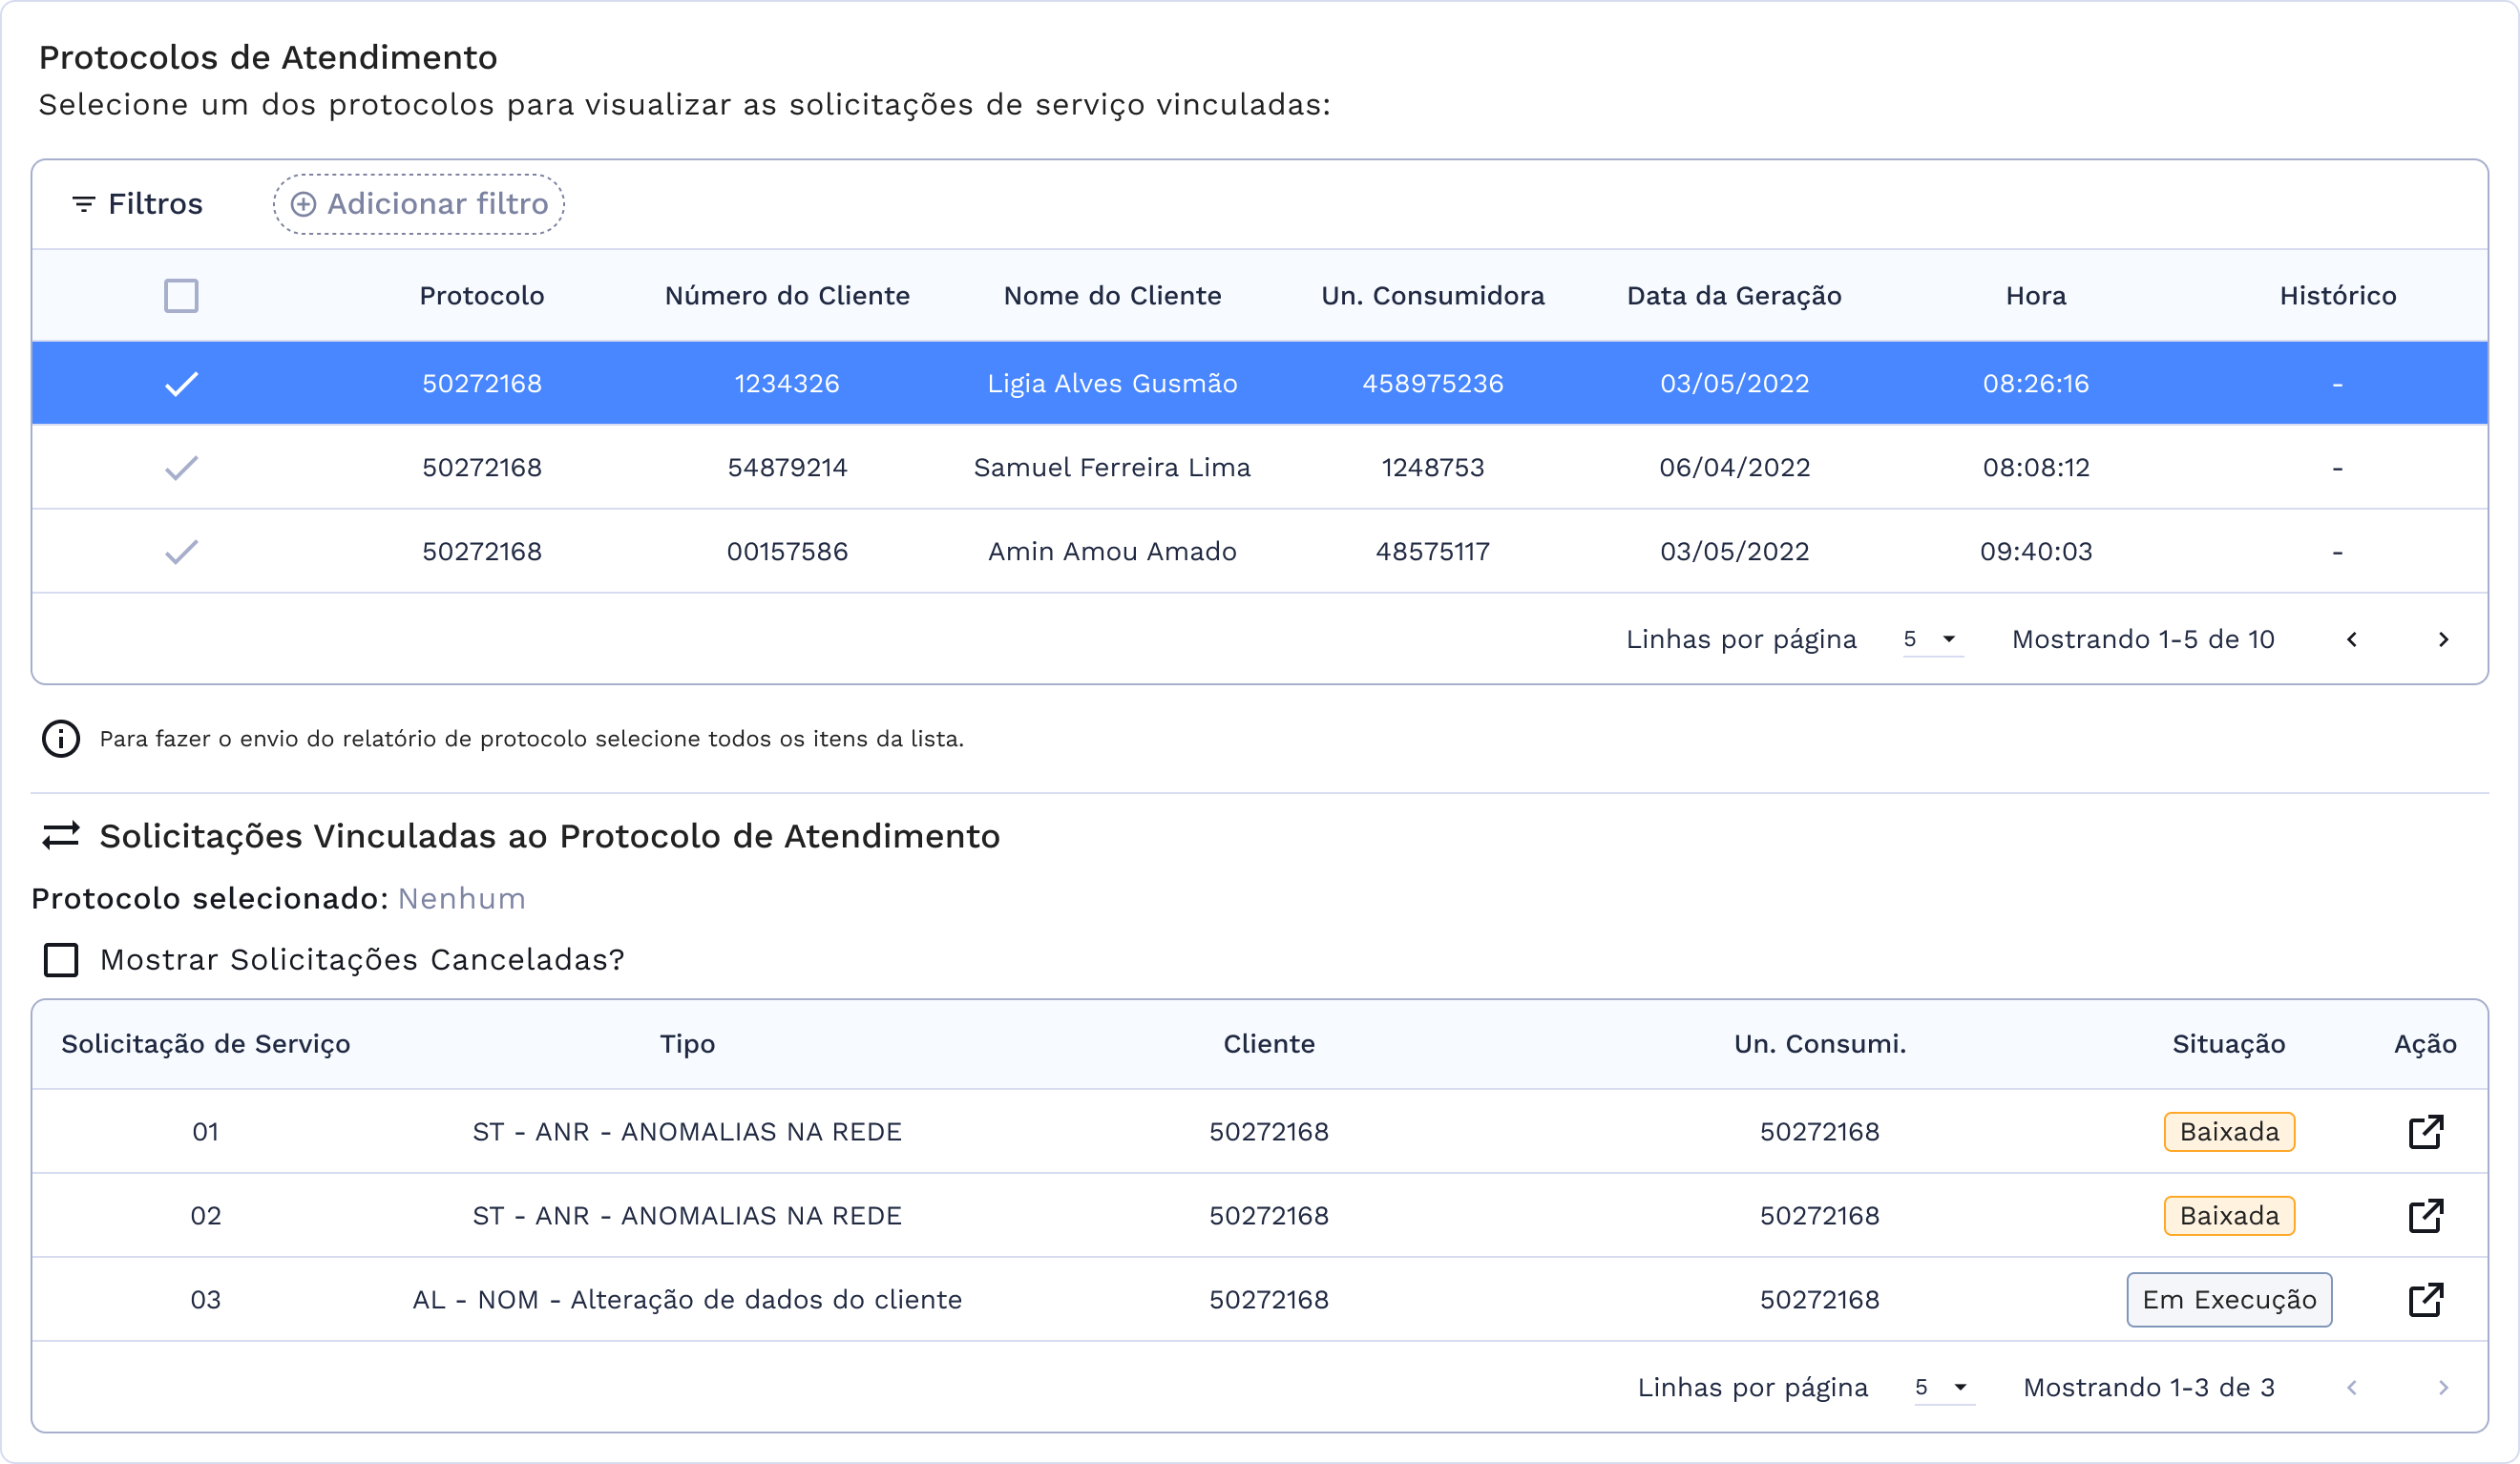
Task: Click the Data da Geração column header
Action: (x=1734, y=296)
